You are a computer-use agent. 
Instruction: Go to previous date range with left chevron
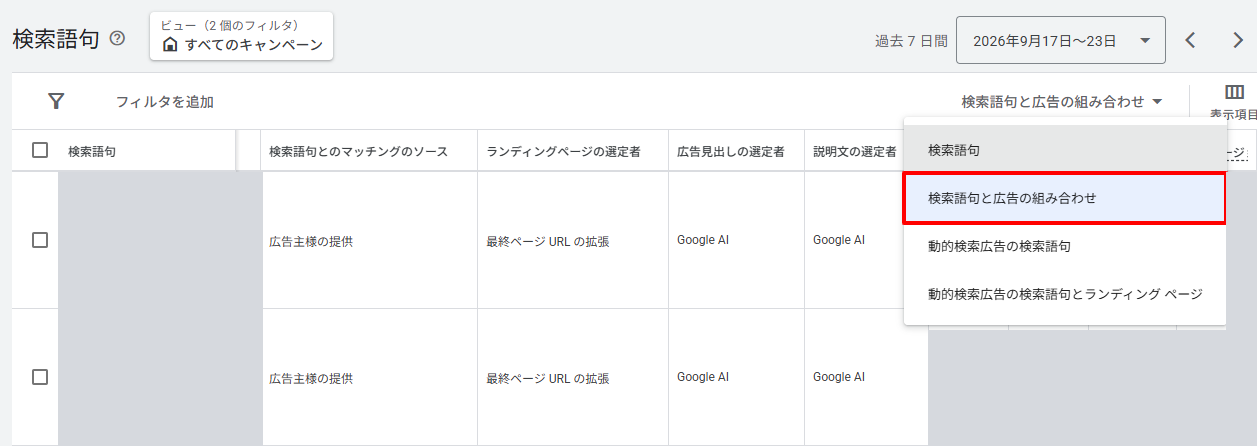[1190, 40]
